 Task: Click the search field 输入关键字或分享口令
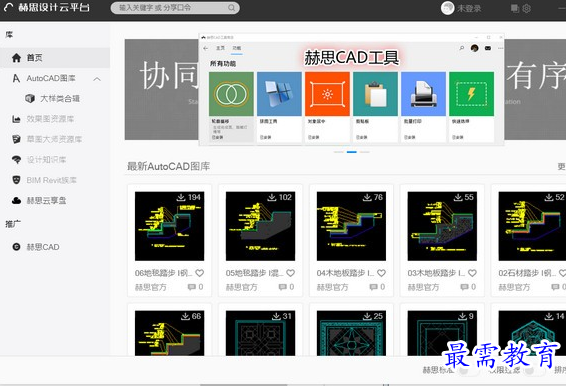(175, 8)
